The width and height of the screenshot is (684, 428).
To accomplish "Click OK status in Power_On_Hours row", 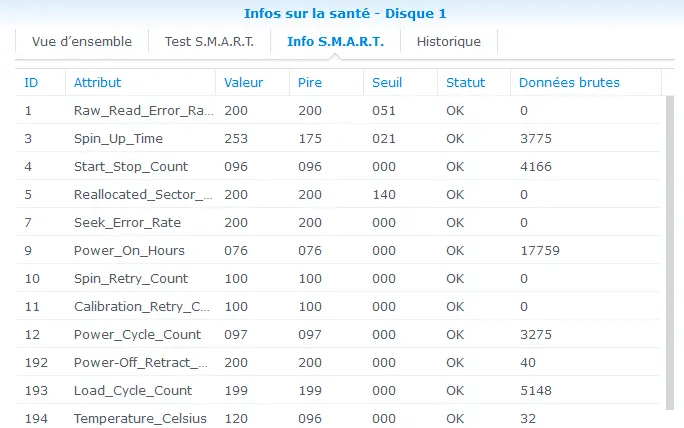I will [x=455, y=250].
